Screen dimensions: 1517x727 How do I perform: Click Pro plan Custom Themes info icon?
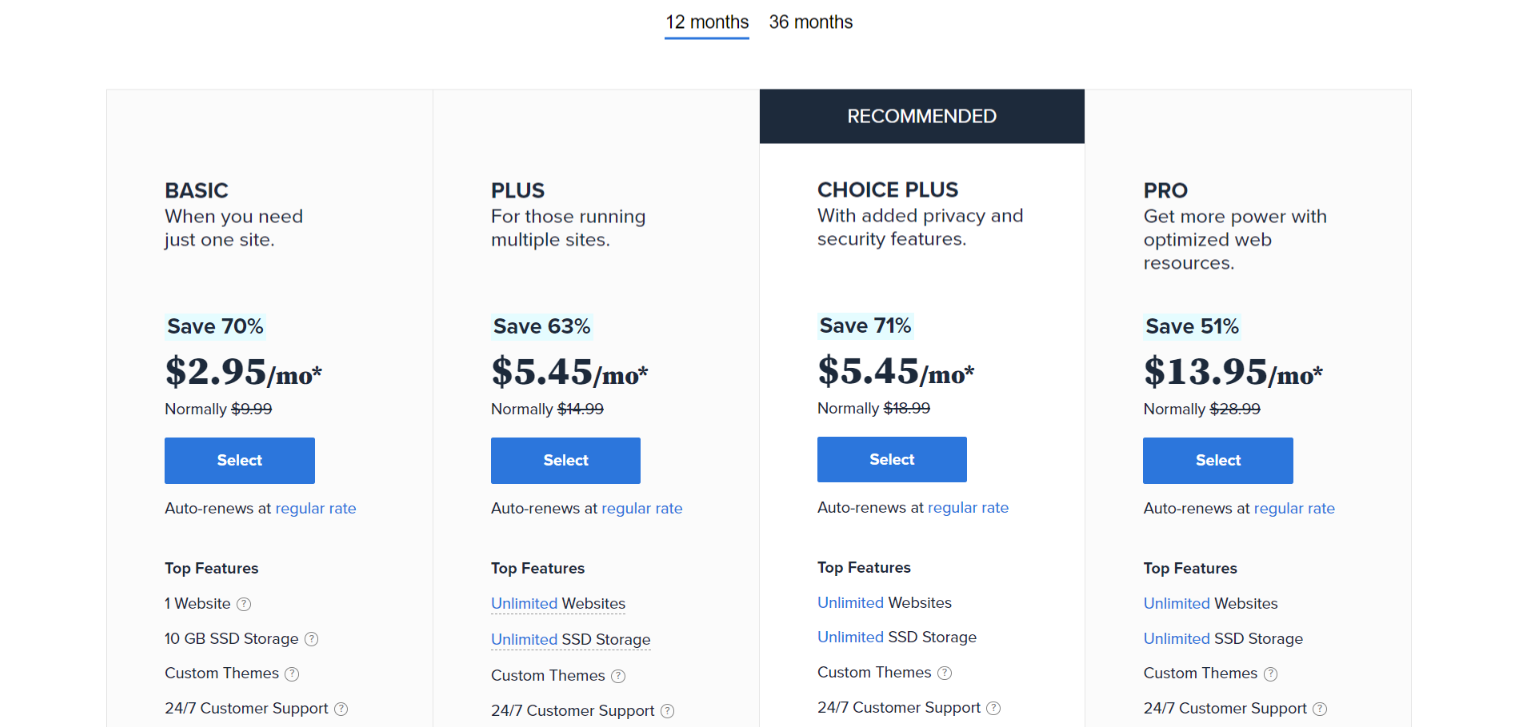tap(1270, 674)
